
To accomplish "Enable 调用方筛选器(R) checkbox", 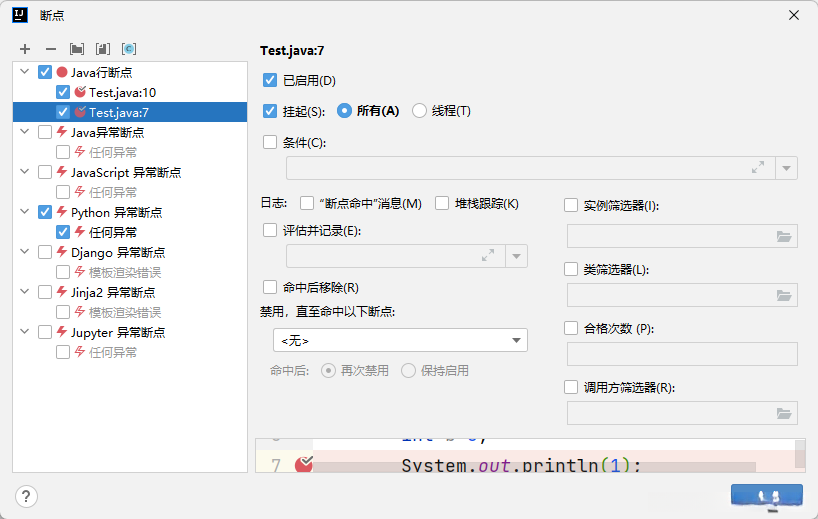I will pyautogui.click(x=571, y=387).
